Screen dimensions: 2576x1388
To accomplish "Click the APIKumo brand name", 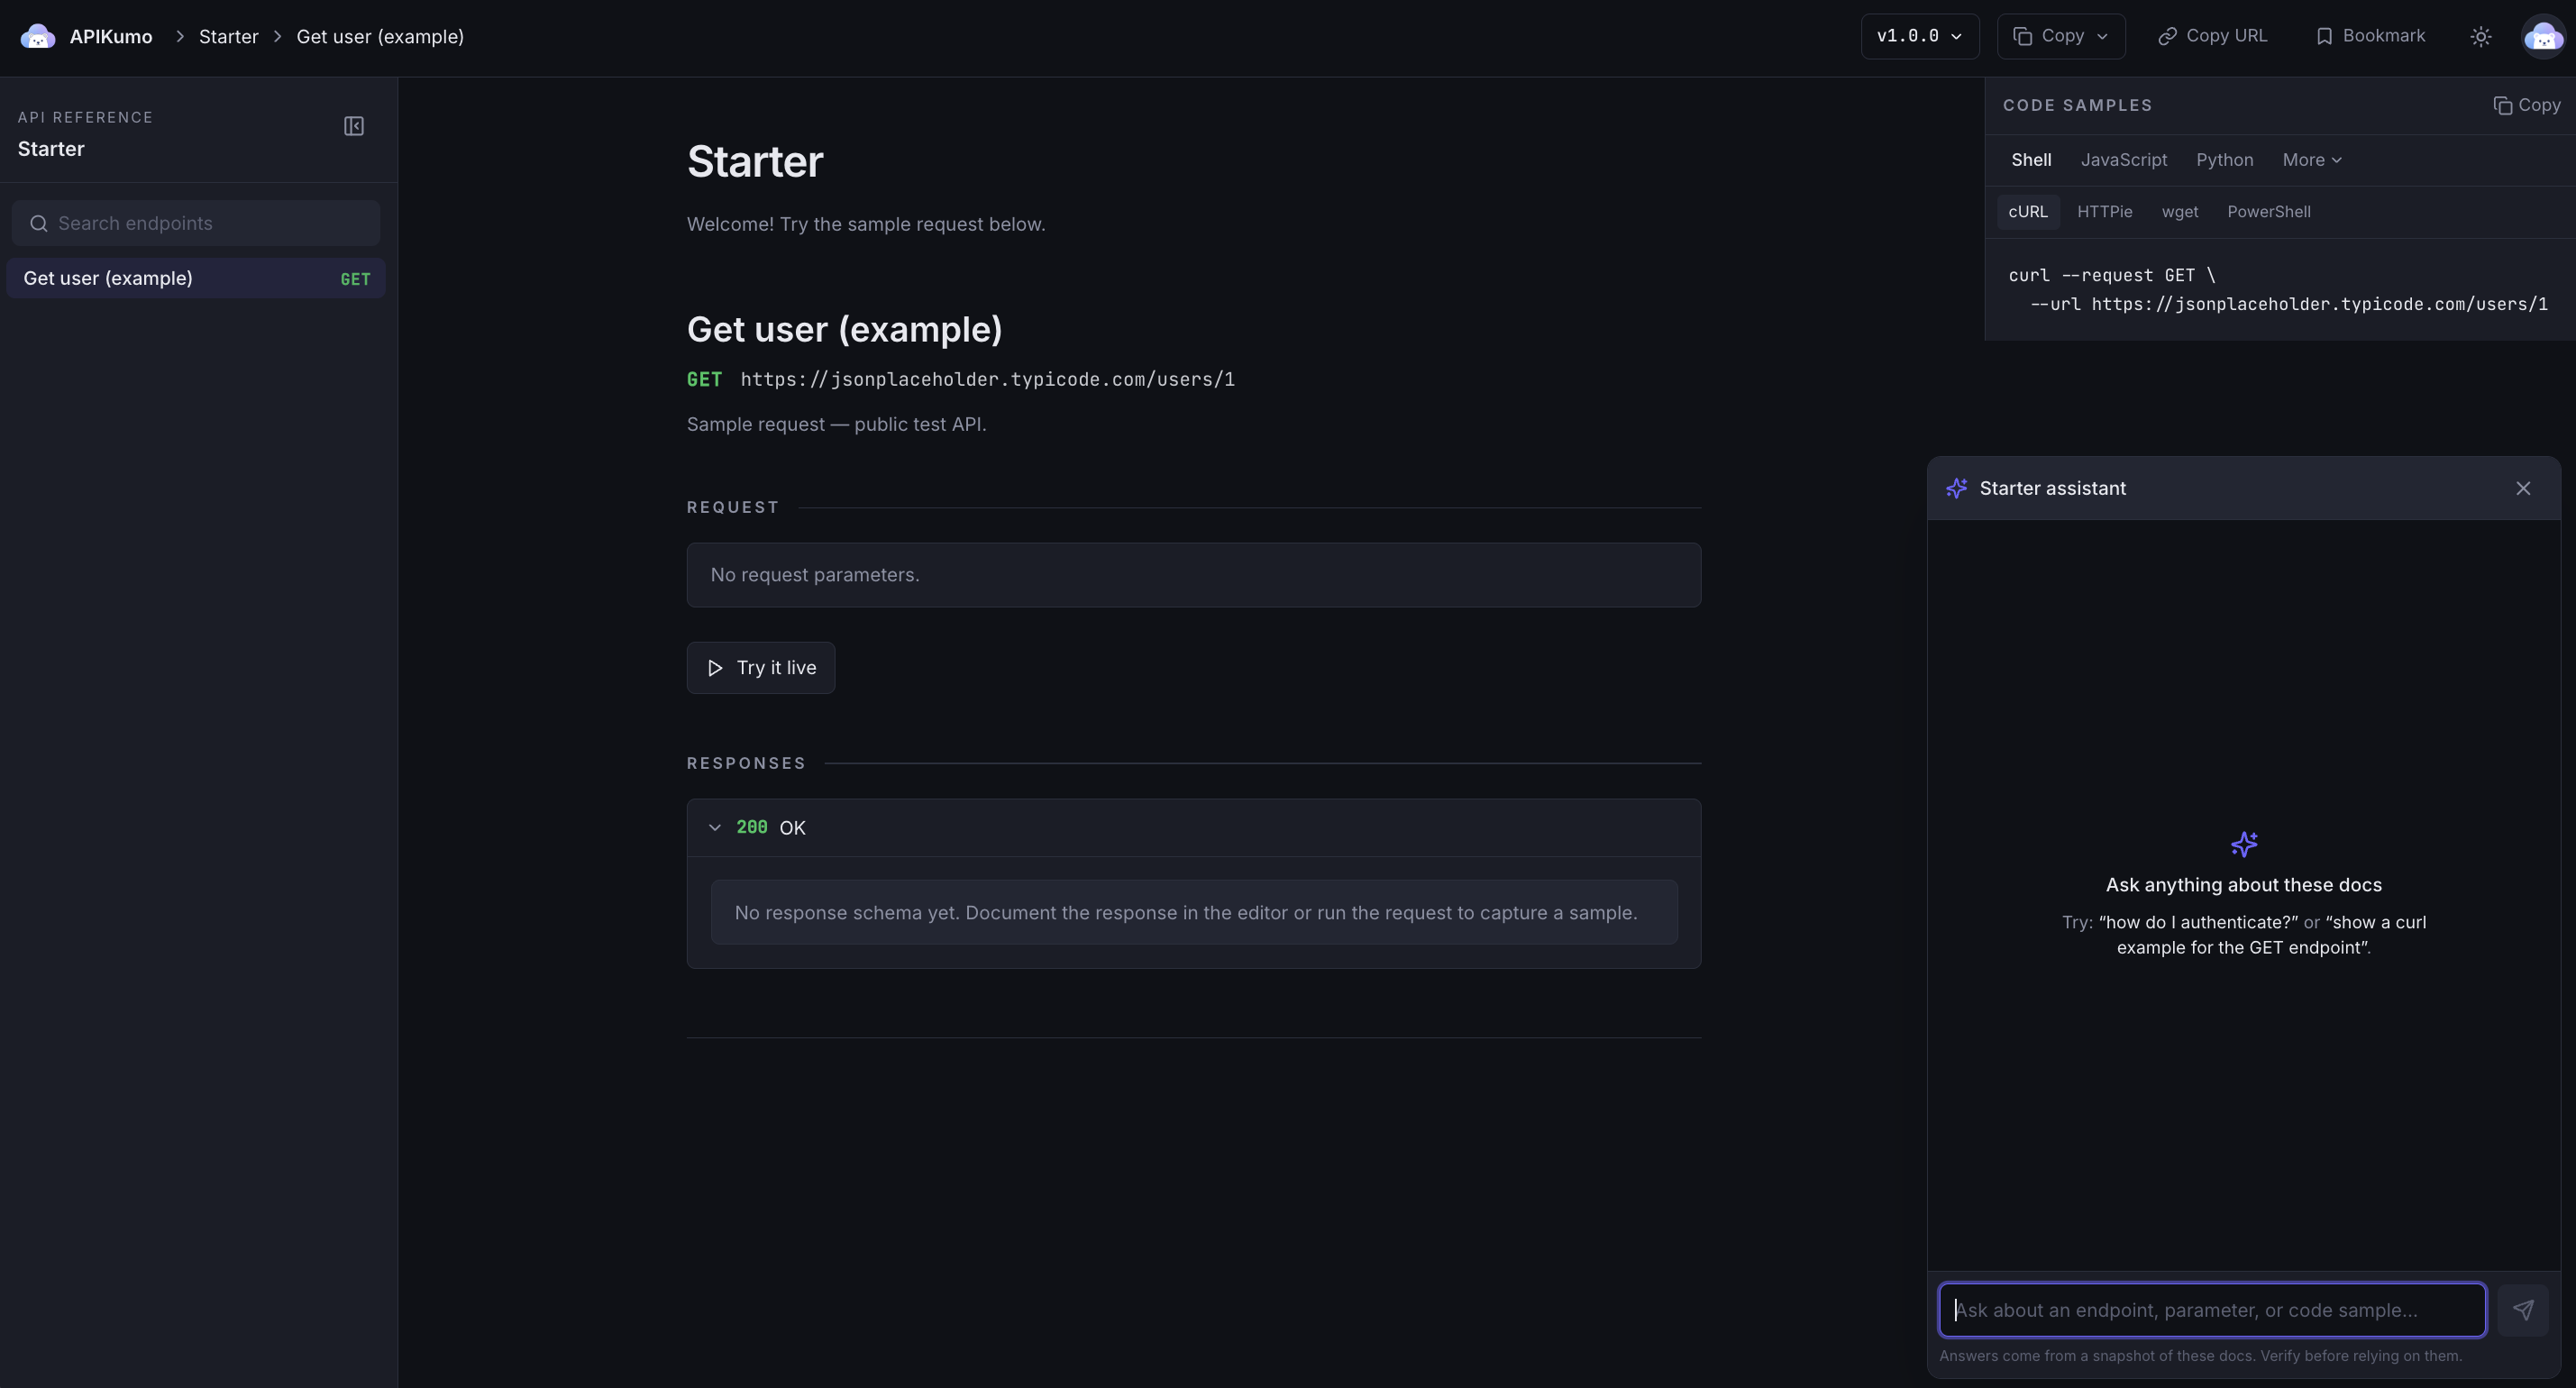I will coord(111,37).
